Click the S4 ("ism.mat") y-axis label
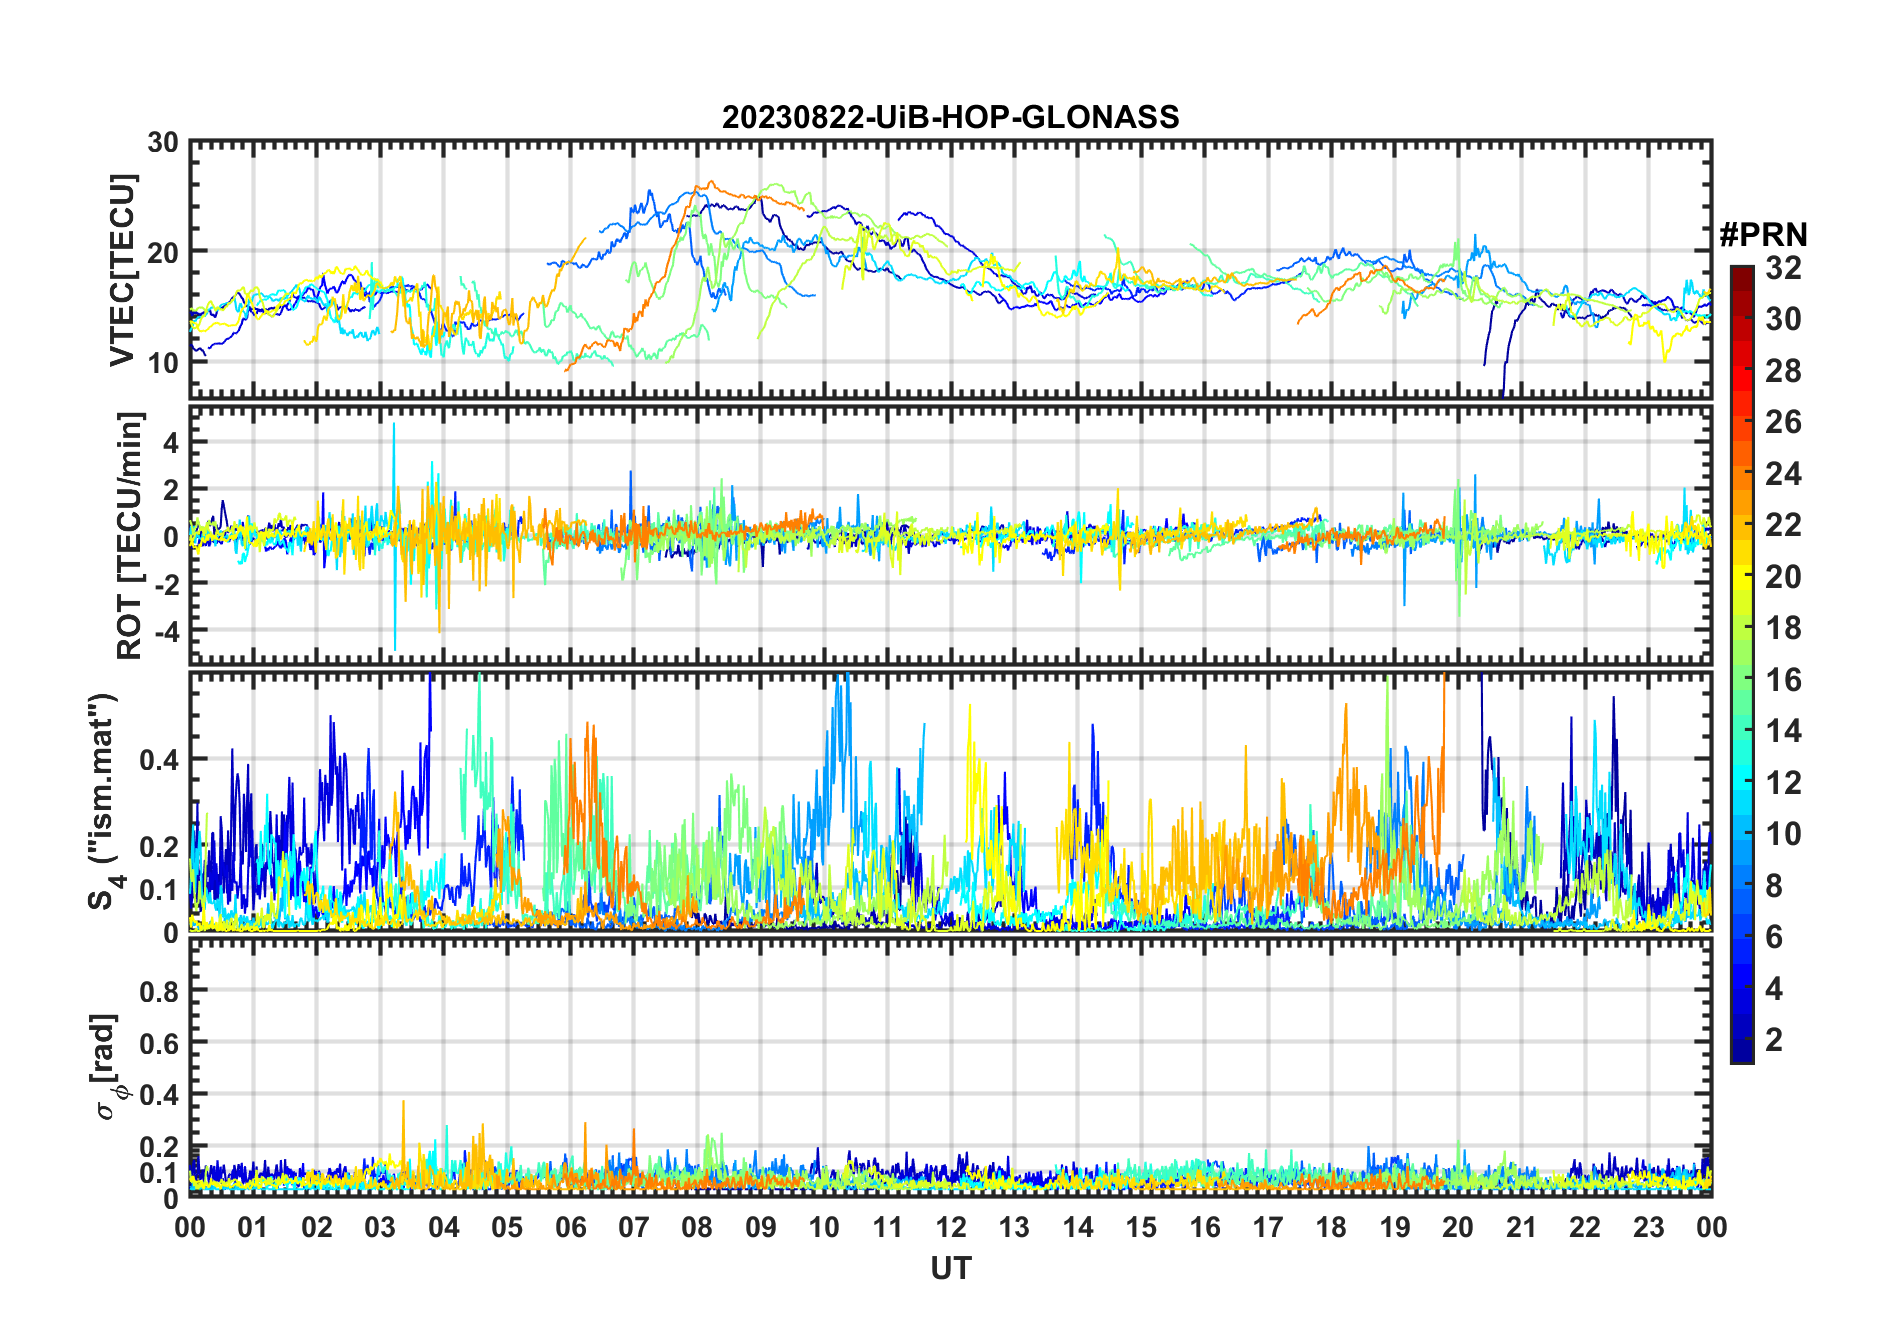This screenshot has width=1902, height=1330. pos(102,800)
